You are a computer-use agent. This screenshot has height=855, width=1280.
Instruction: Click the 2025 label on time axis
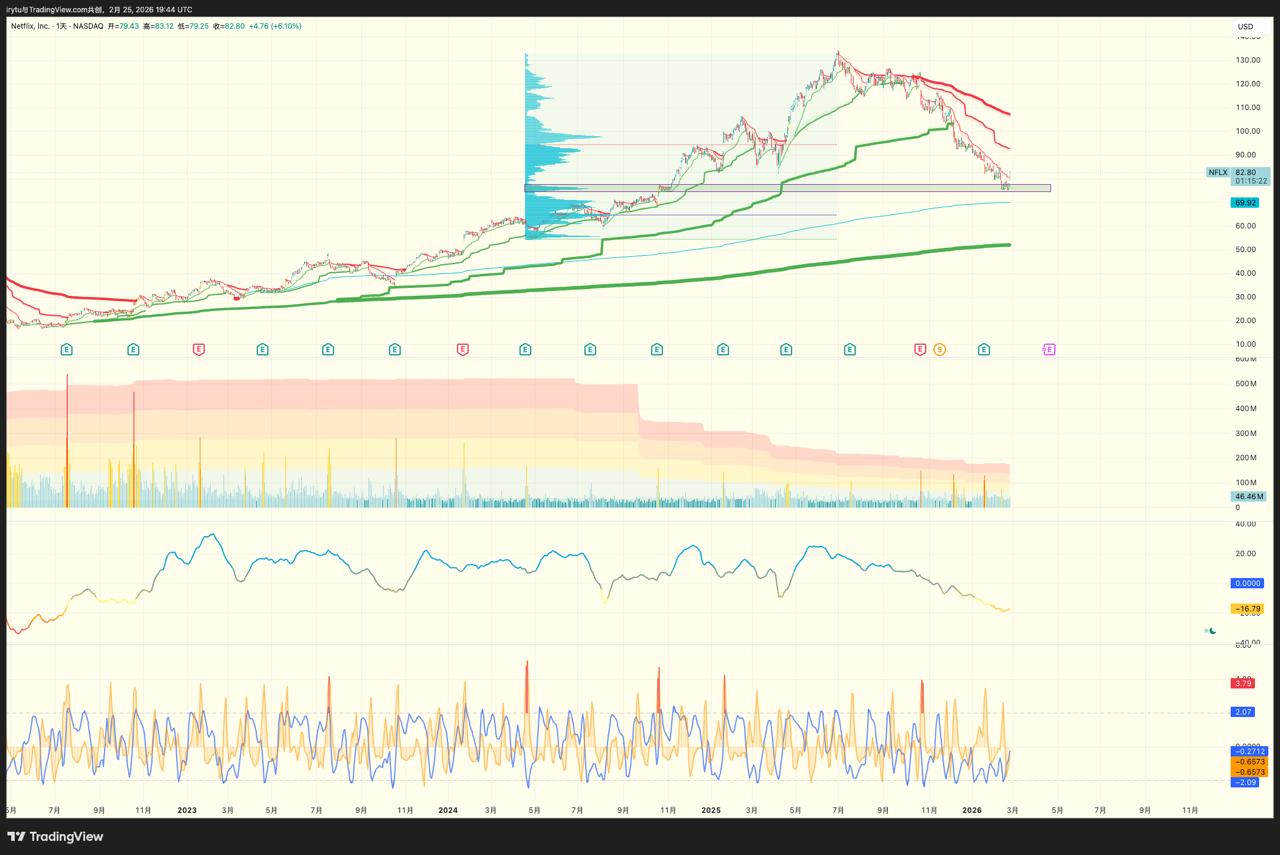pos(710,810)
